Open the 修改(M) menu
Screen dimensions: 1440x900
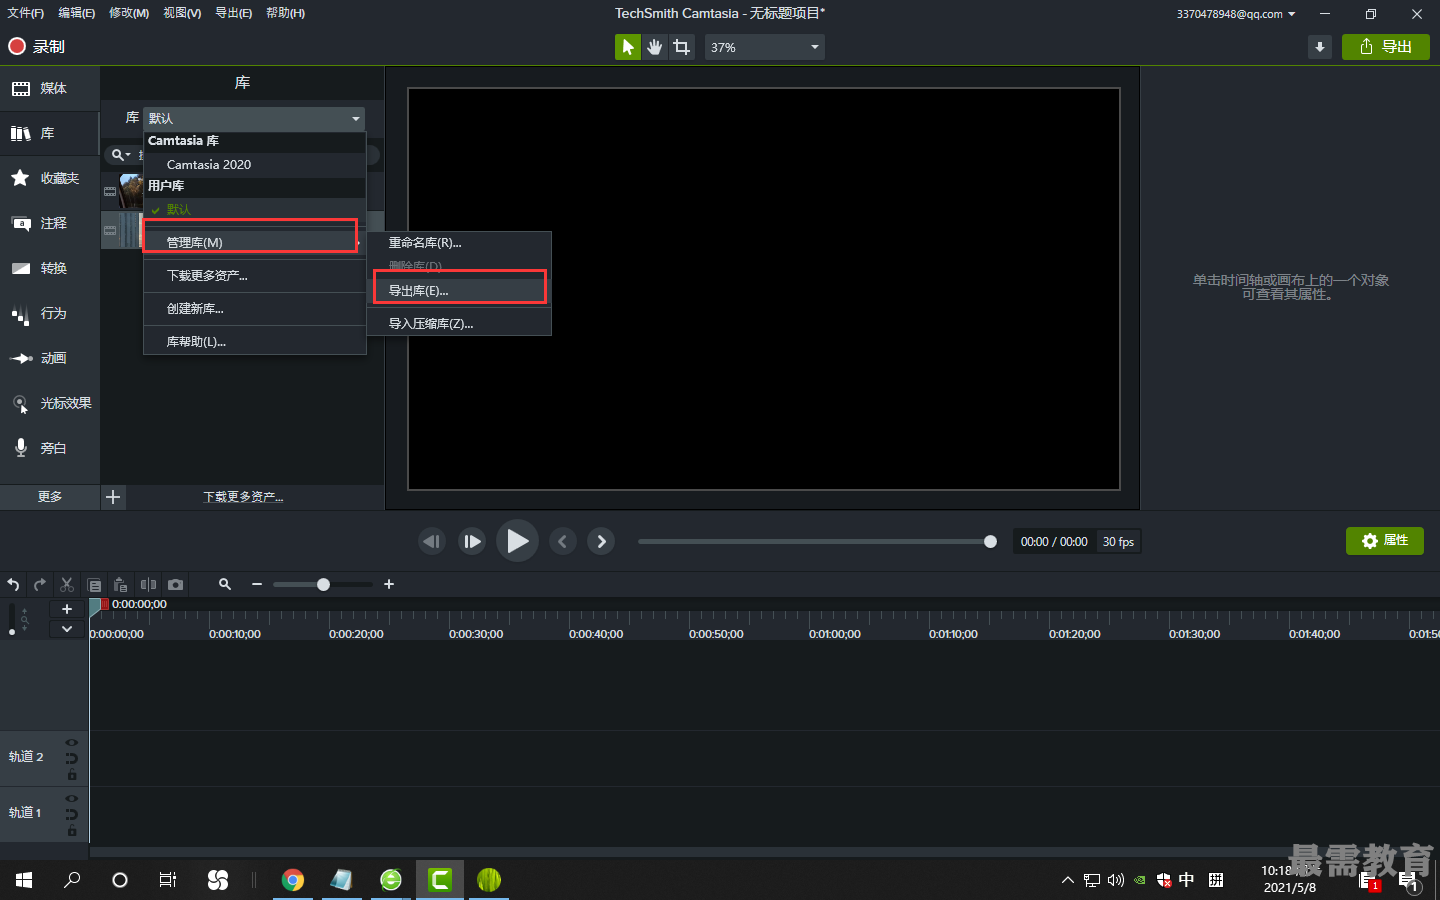point(129,13)
